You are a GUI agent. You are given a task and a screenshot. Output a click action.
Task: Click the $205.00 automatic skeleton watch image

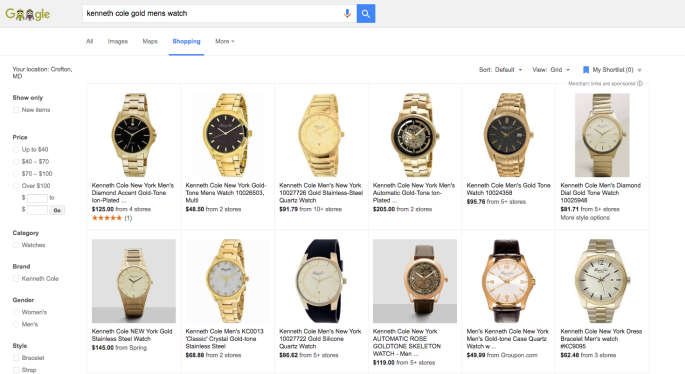point(415,134)
